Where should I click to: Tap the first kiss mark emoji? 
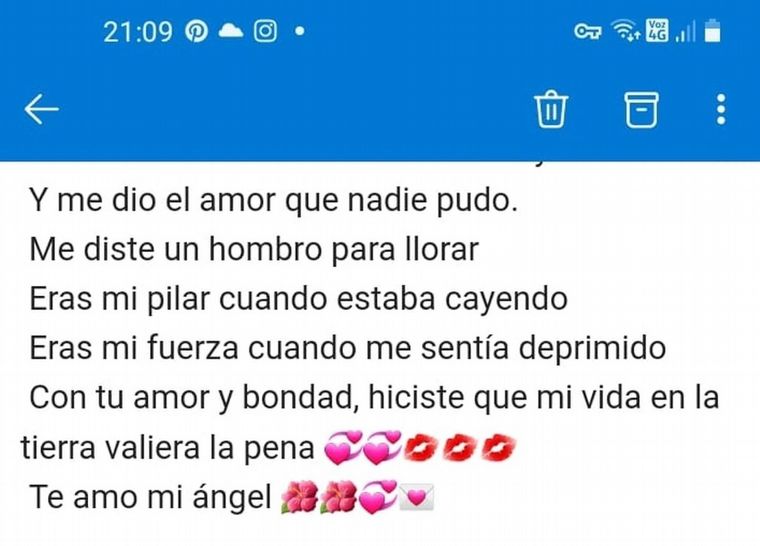tap(421, 448)
